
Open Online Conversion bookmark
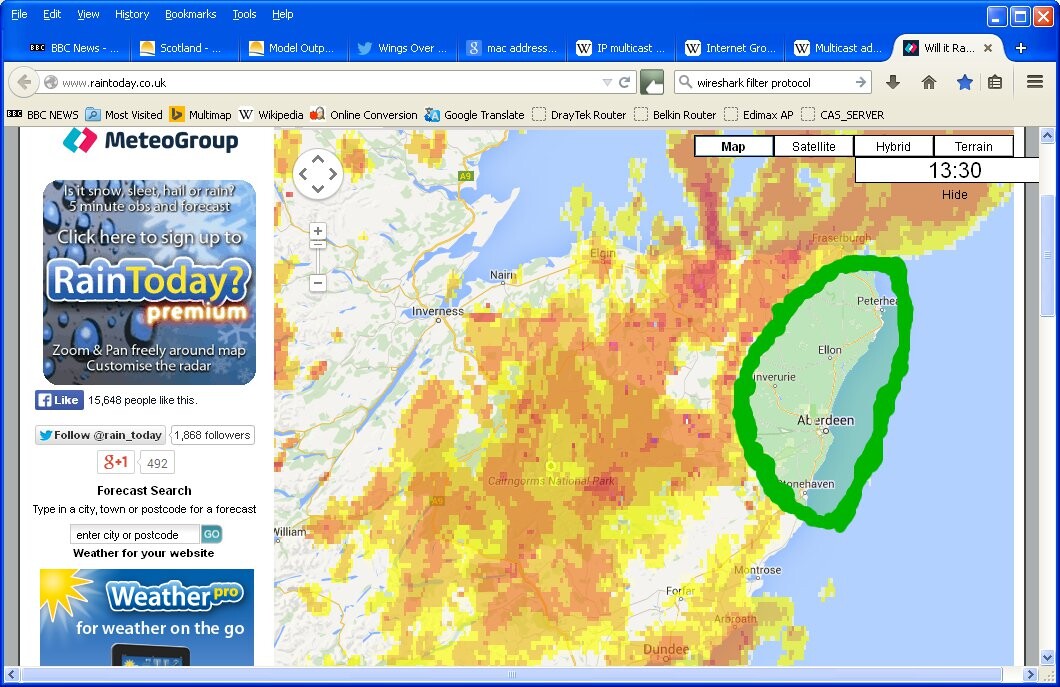pos(364,115)
